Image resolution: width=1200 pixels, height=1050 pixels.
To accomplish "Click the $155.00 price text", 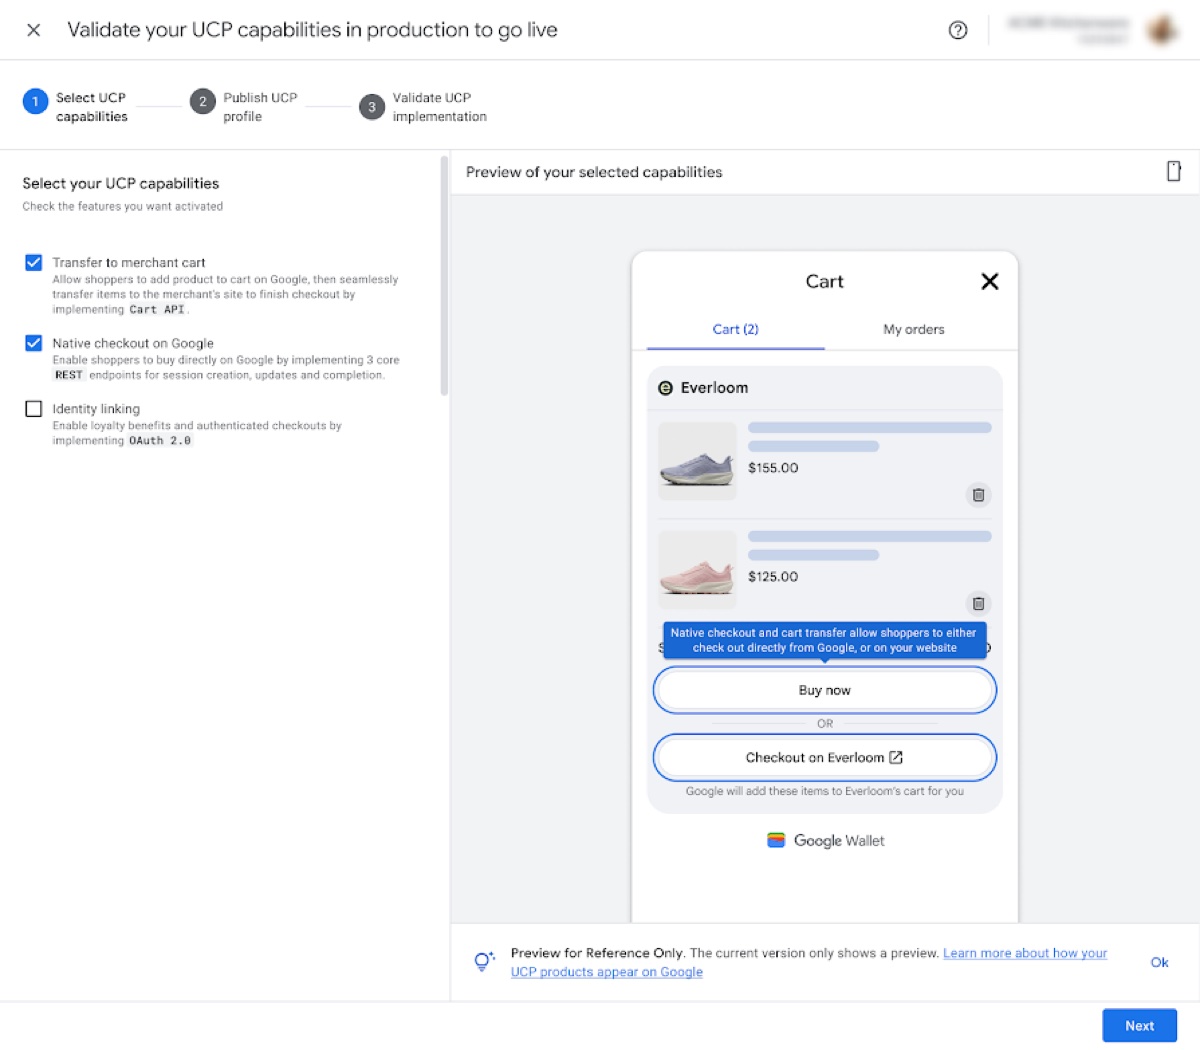I will click(x=773, y=468).
